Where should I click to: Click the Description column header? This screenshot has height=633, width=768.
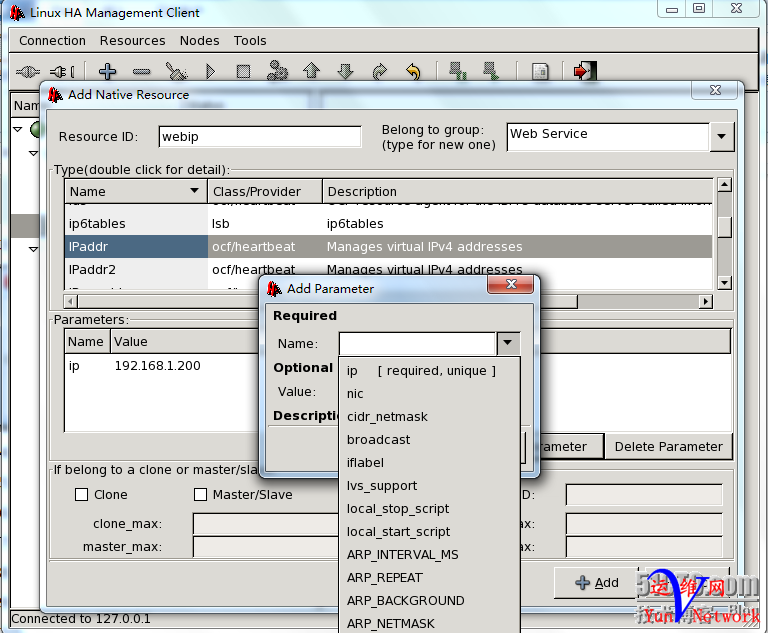tap(518, 191)
